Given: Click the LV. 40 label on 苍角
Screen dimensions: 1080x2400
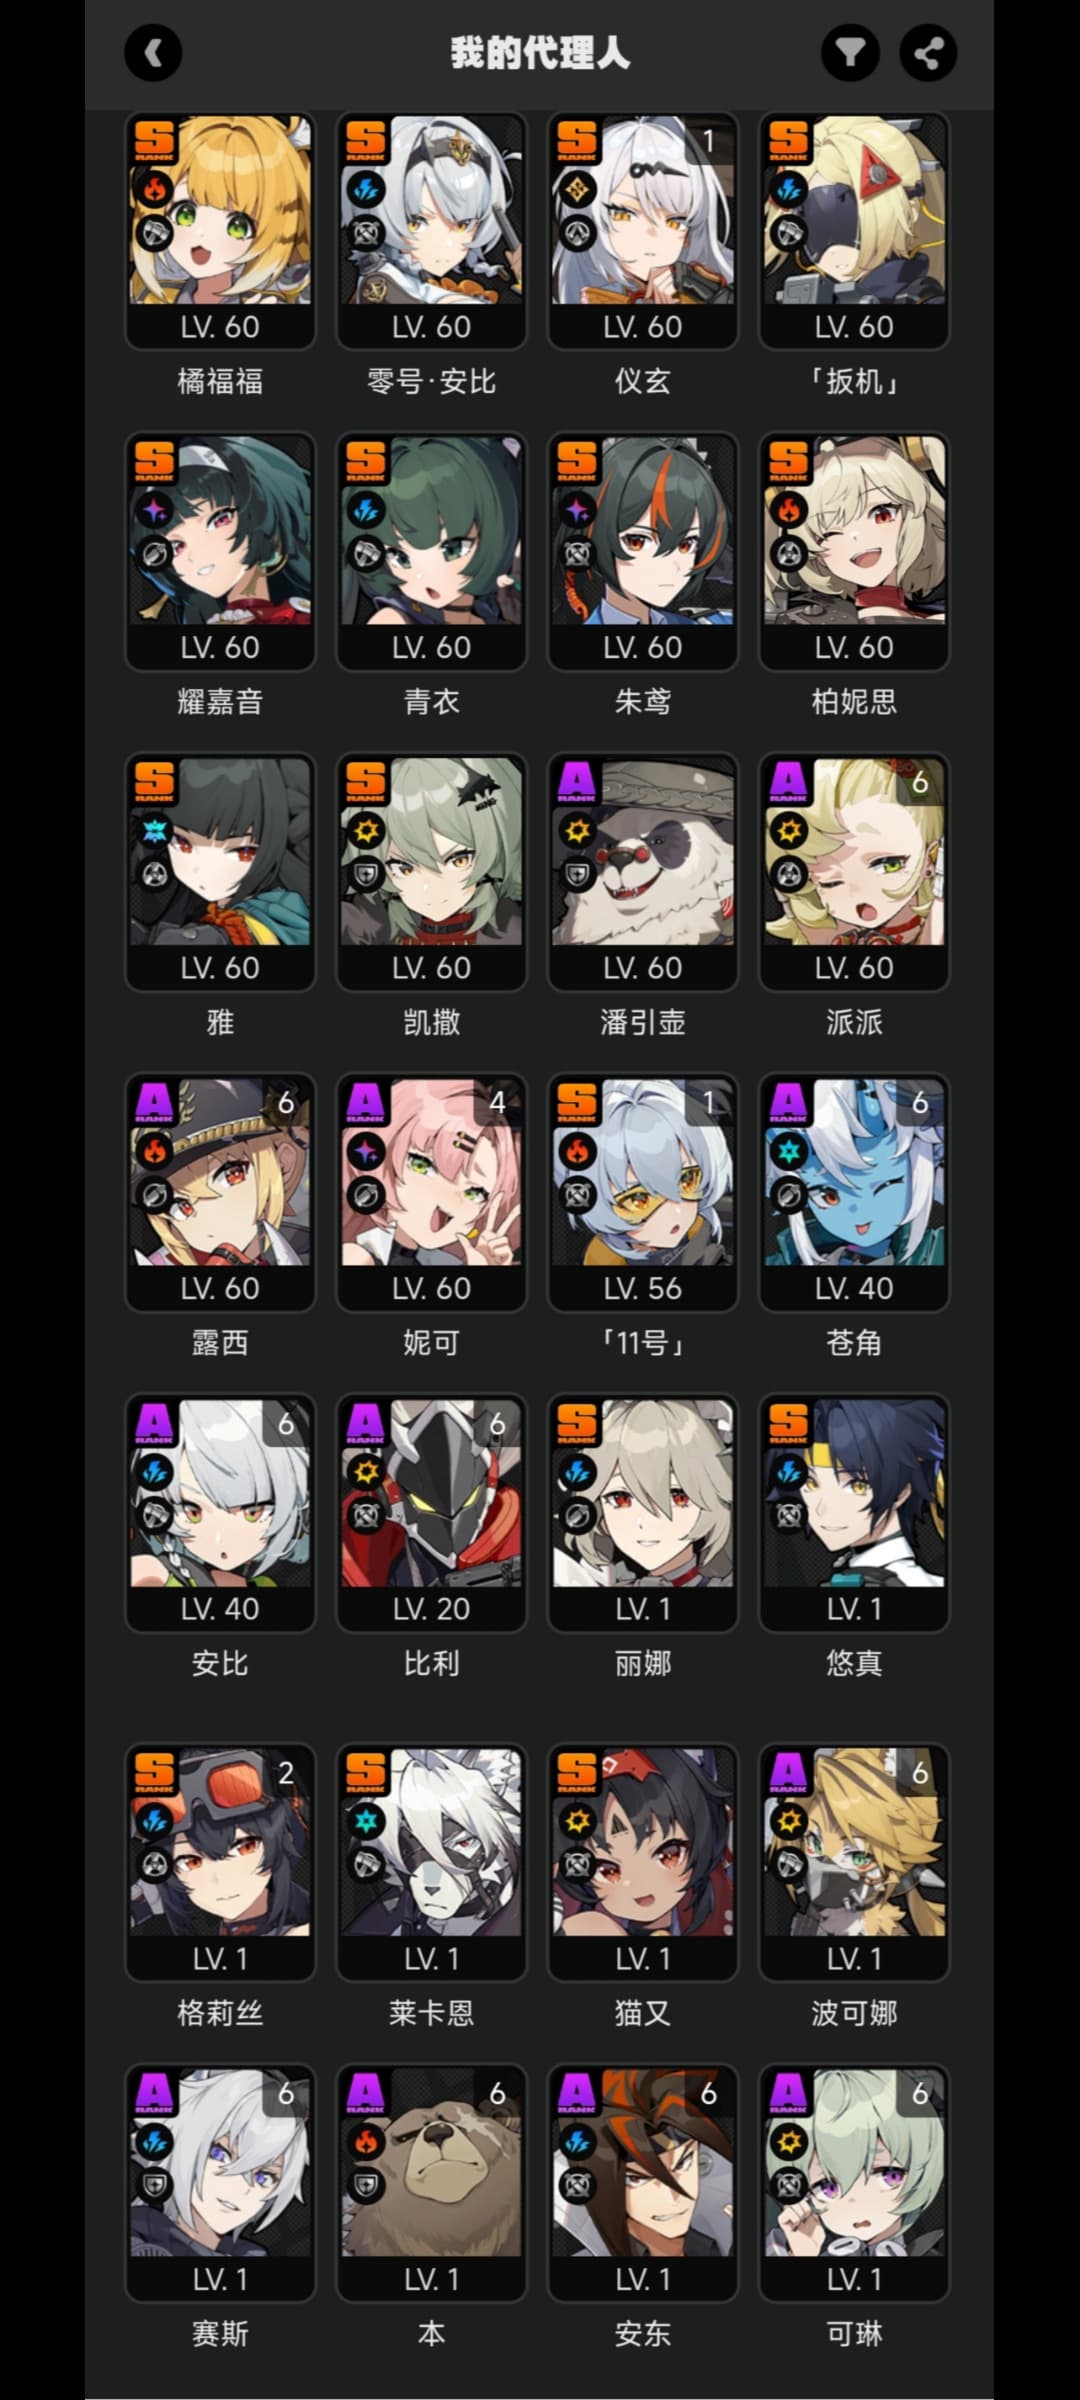Looking at the screenshot, I should pyautogui.click(x=854, y=1288).
